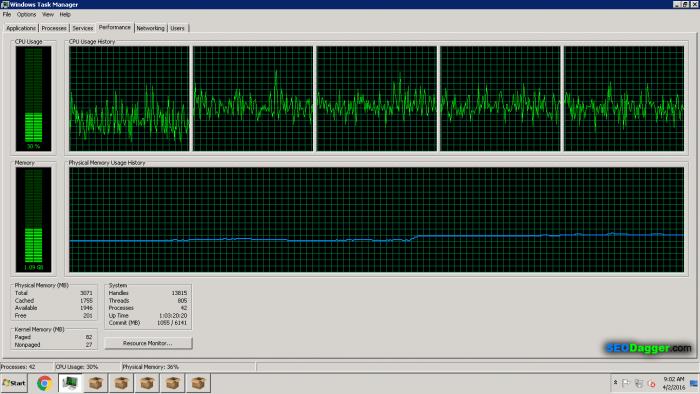The width and height of the screenshot is (700, 394).
Task: Click the Action Center flag tray icon
Action: point(626,383)
